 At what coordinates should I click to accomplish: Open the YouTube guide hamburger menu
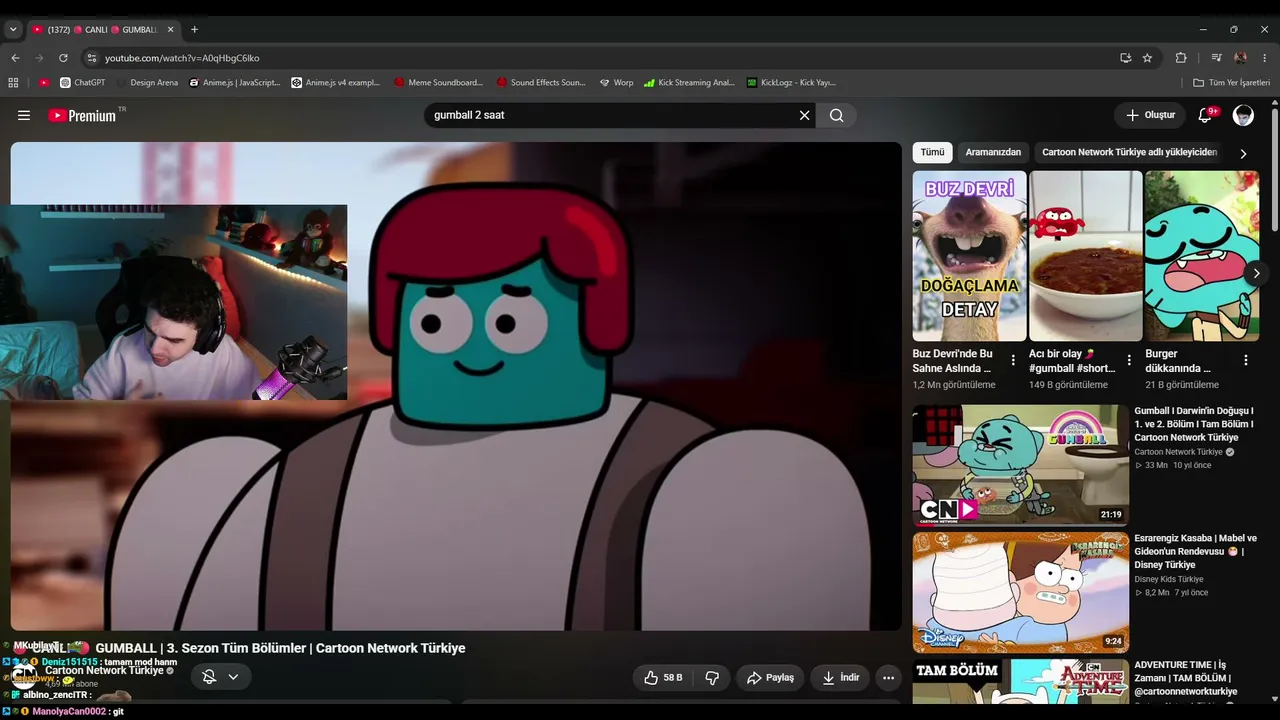24,115
